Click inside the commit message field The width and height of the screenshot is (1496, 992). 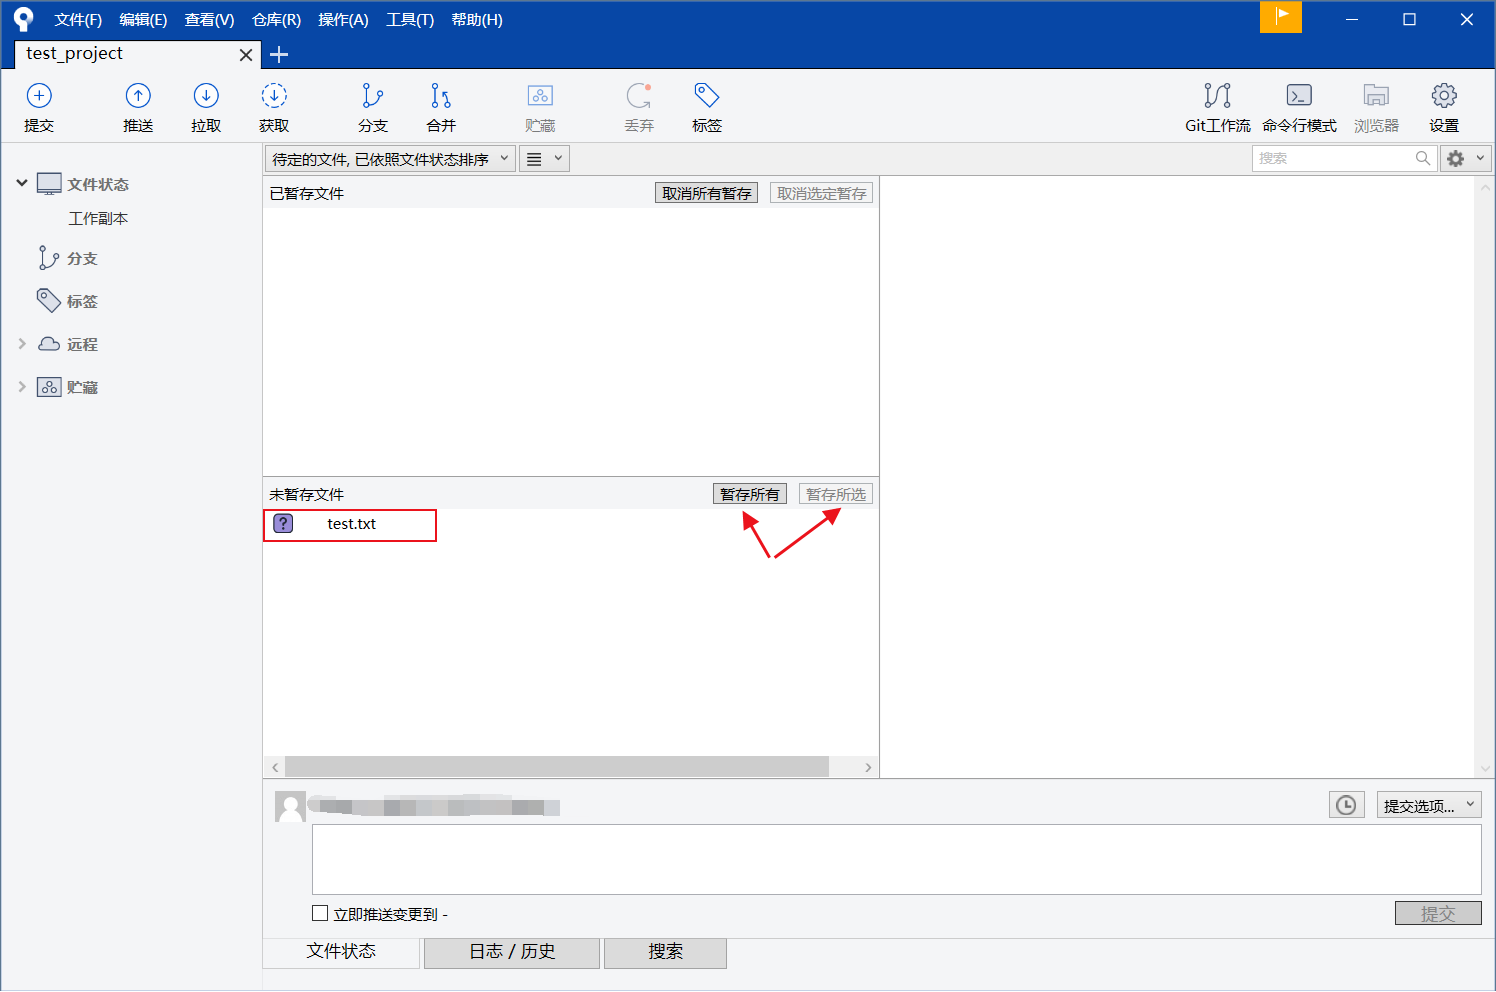coord(897,859)
